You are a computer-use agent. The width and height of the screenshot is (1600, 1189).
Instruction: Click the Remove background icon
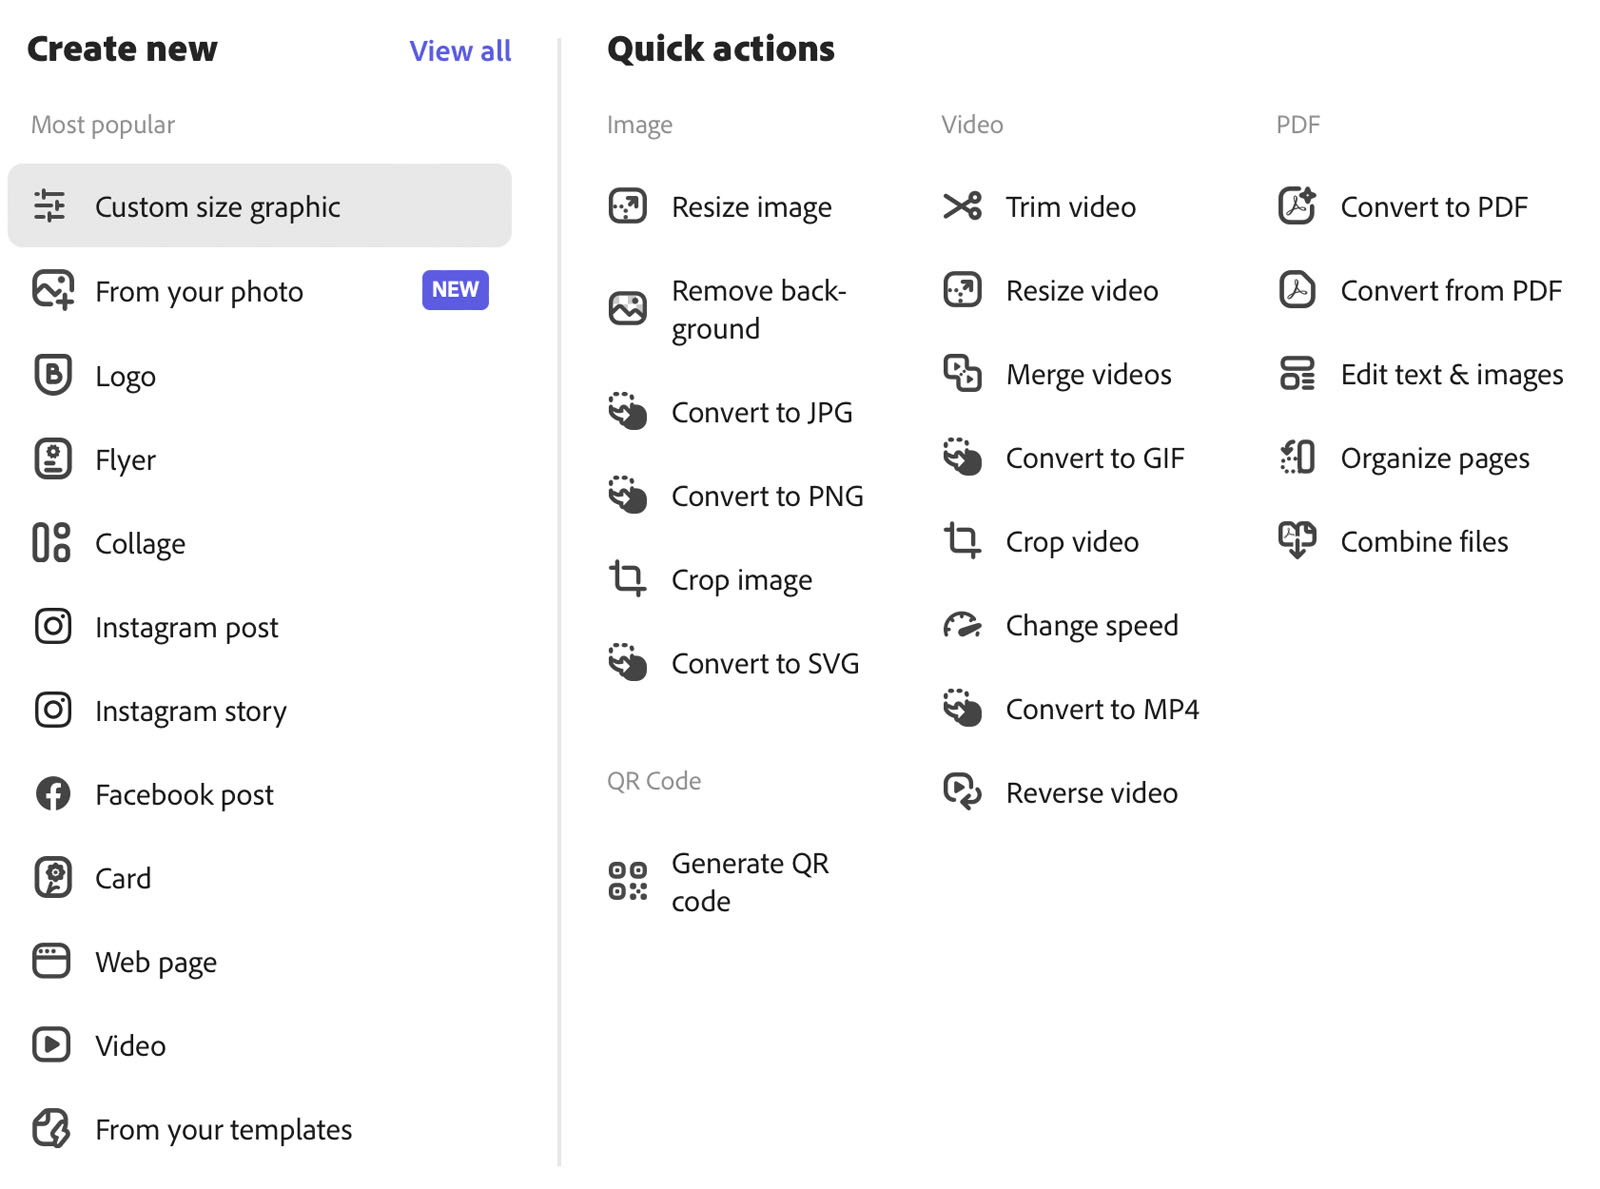(627, 308)
